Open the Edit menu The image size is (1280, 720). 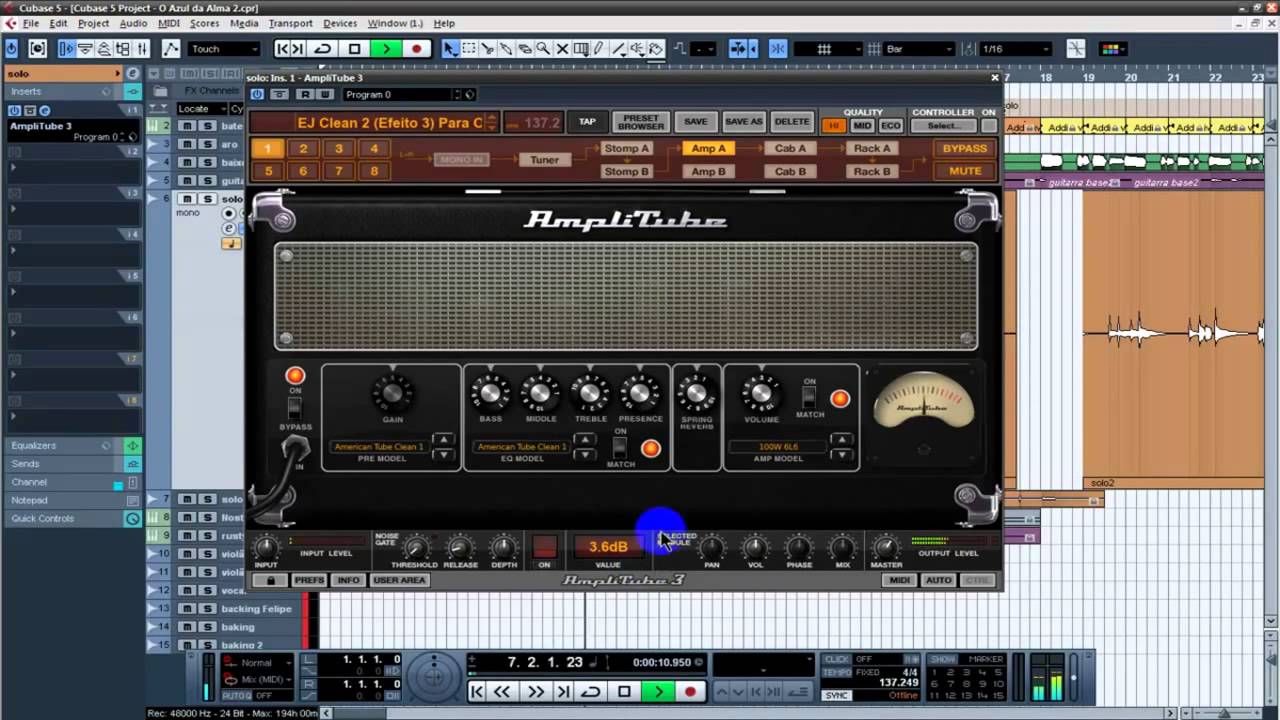point(59,23)
